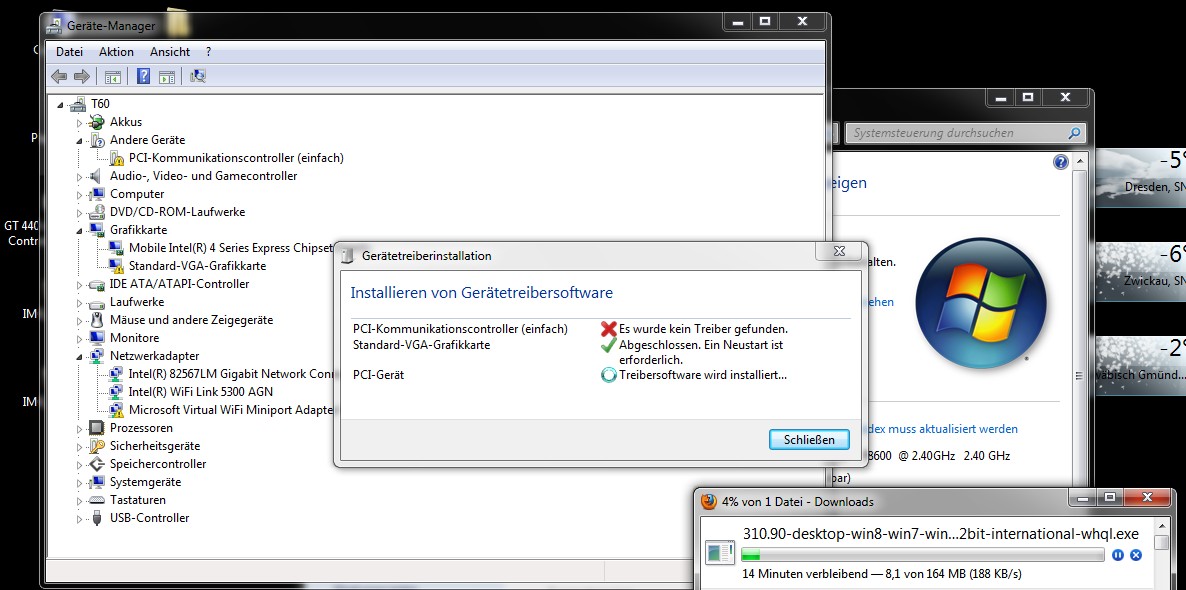1186x590 pixels.
Task: Click the mouse icon for Mäuse und andere Zeigegeräte
Action: pos(96,320)
